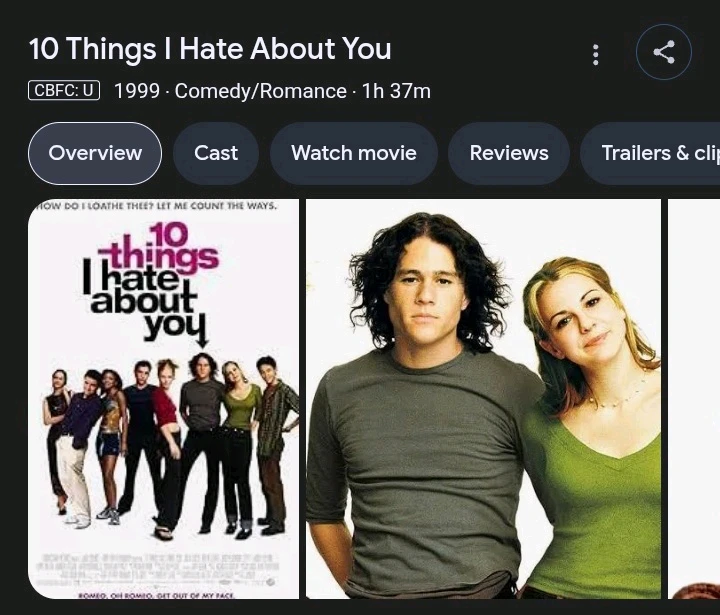
Task: Open the Trailers & clips tab
Action: point(650,153)
